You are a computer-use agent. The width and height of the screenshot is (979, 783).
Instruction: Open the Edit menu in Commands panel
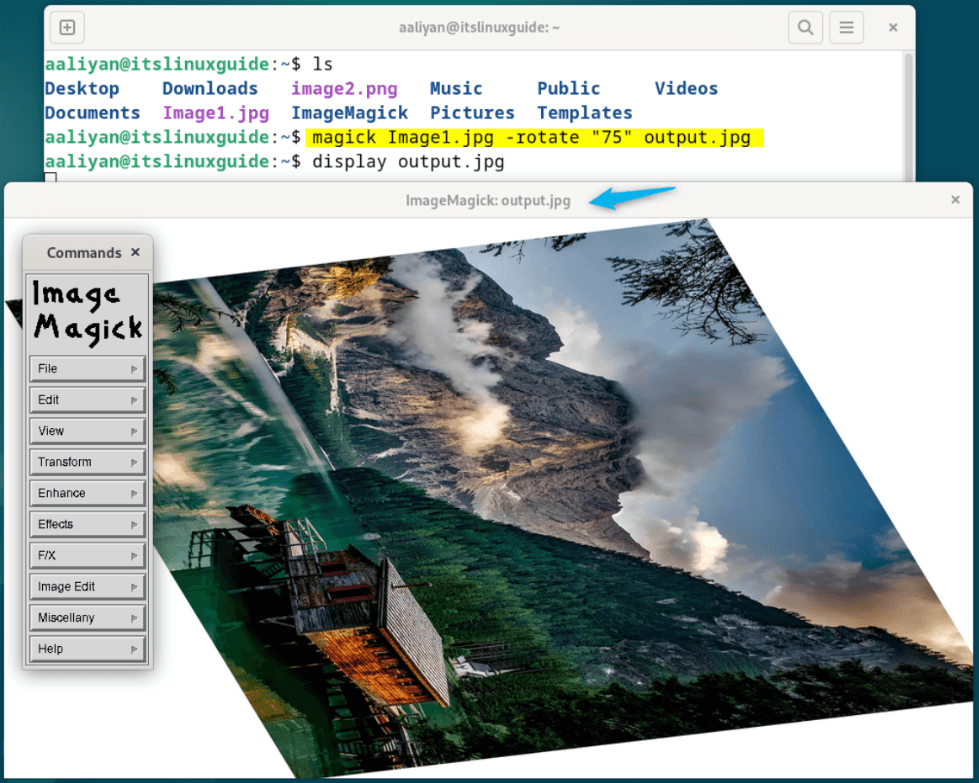87,399
